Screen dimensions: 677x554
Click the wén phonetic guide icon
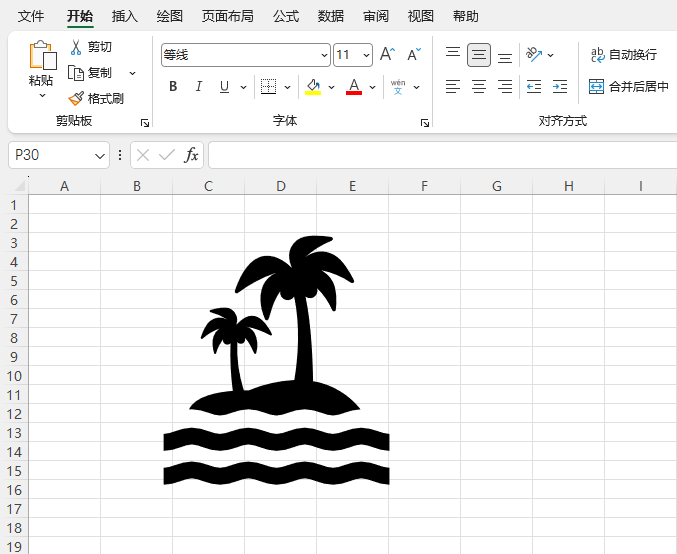[x=398, y=87]
